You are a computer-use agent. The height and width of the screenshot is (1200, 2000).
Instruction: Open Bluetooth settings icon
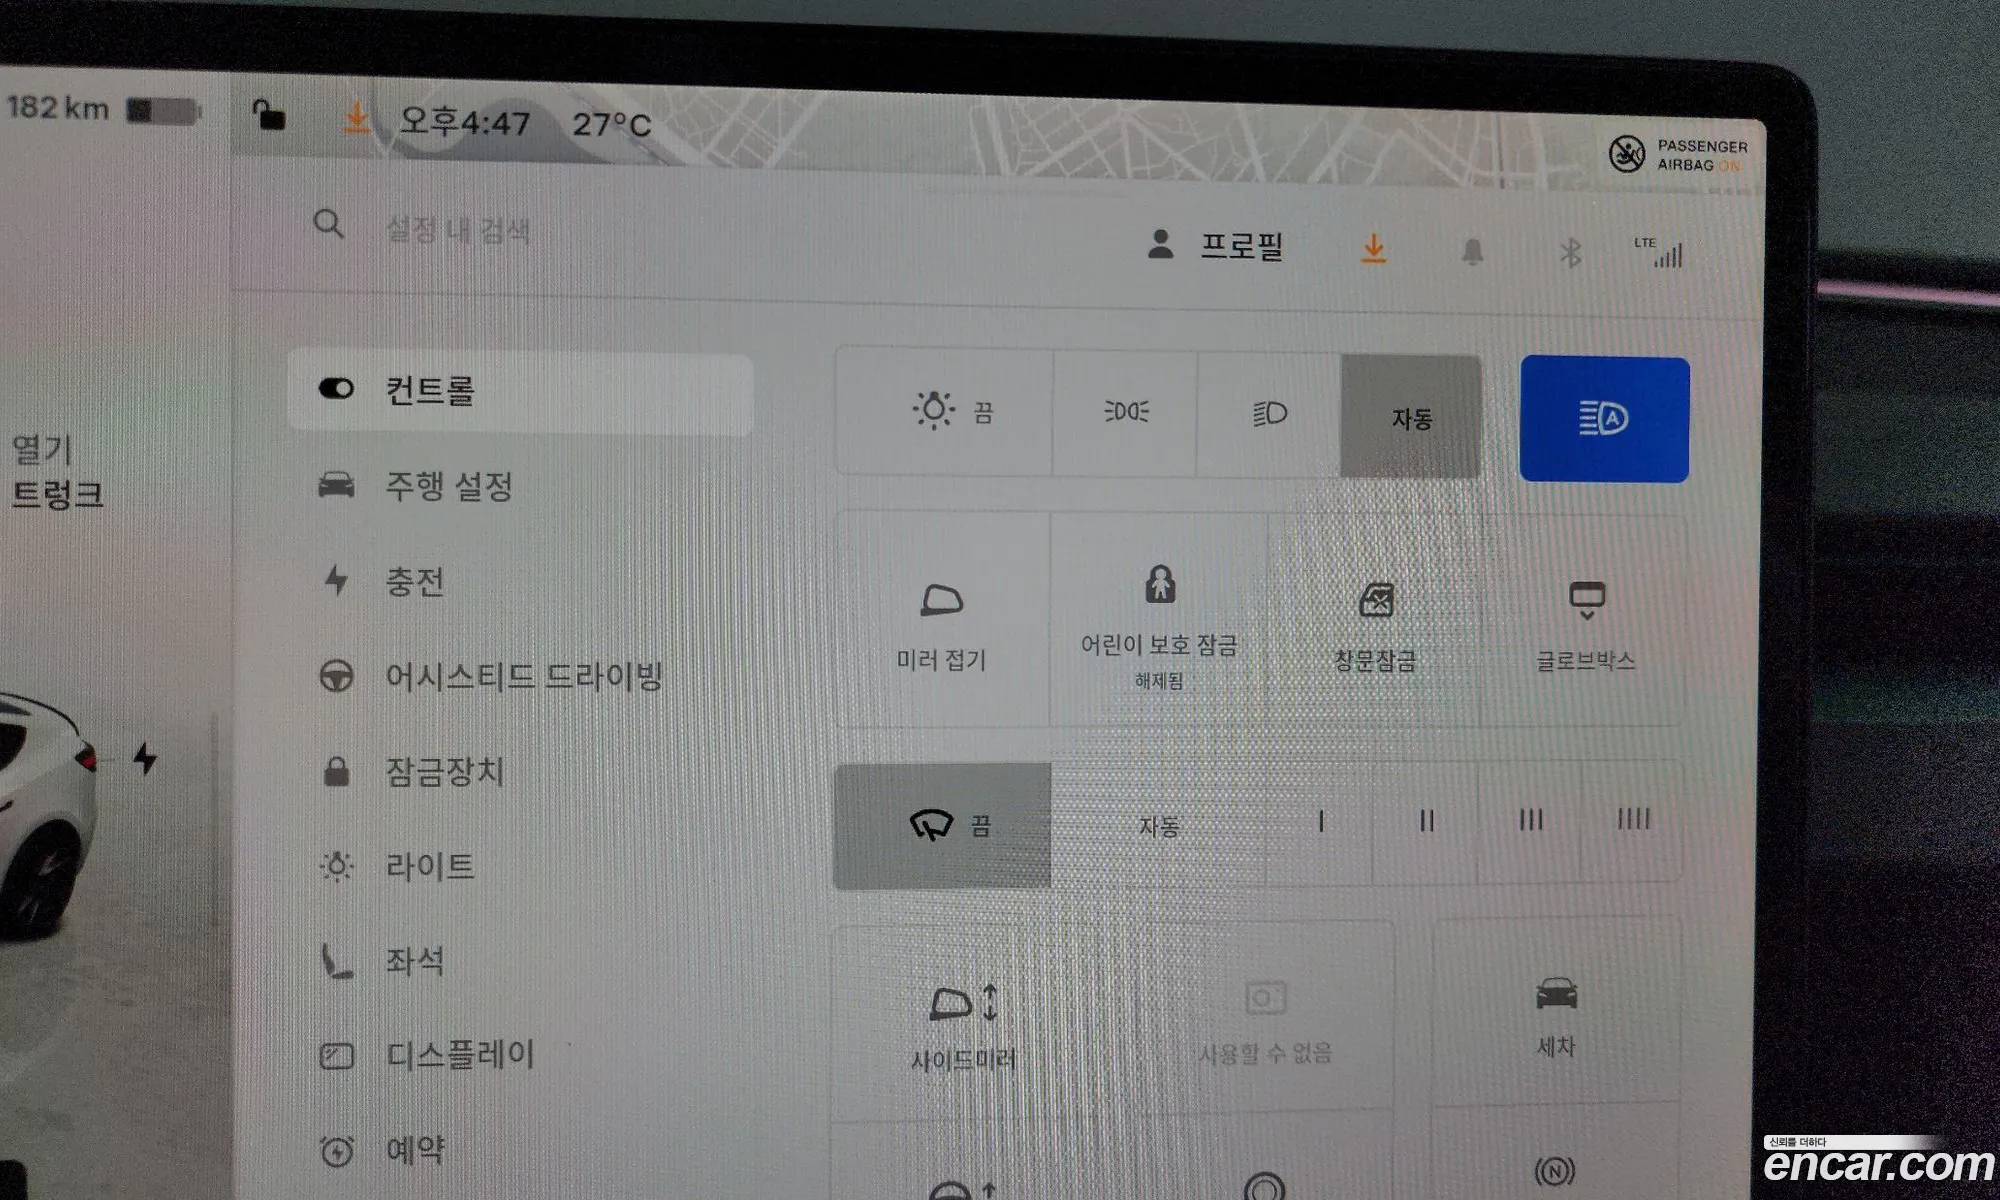[x=1570, y=253]
